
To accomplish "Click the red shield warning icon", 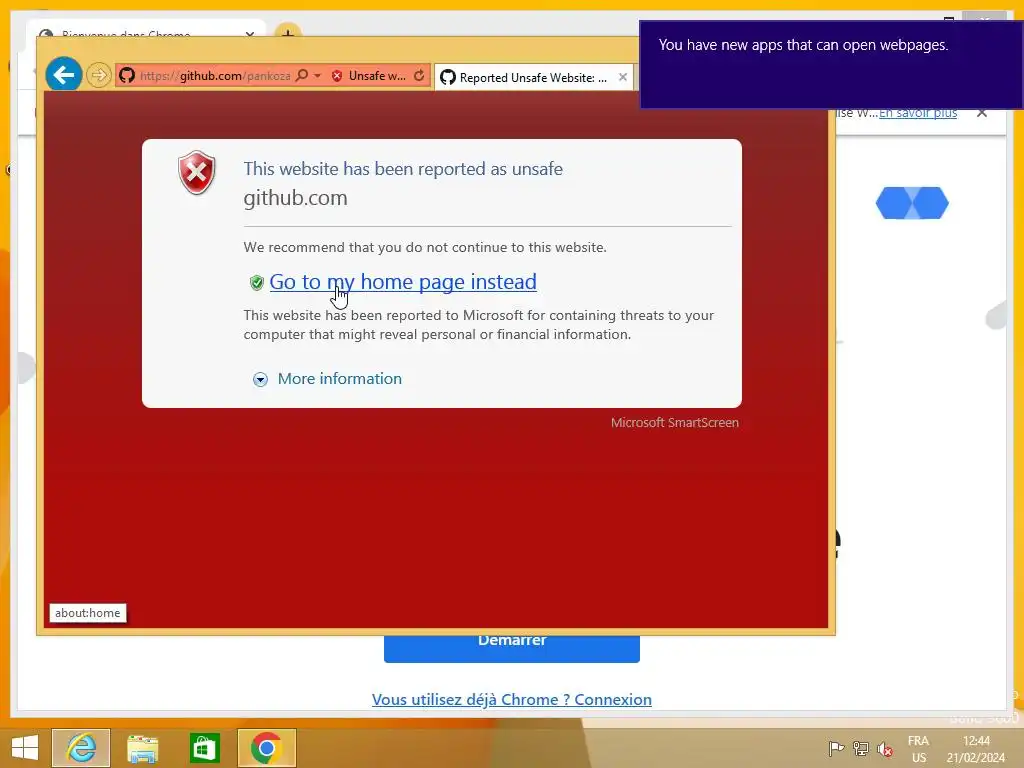I will [197, 172].
